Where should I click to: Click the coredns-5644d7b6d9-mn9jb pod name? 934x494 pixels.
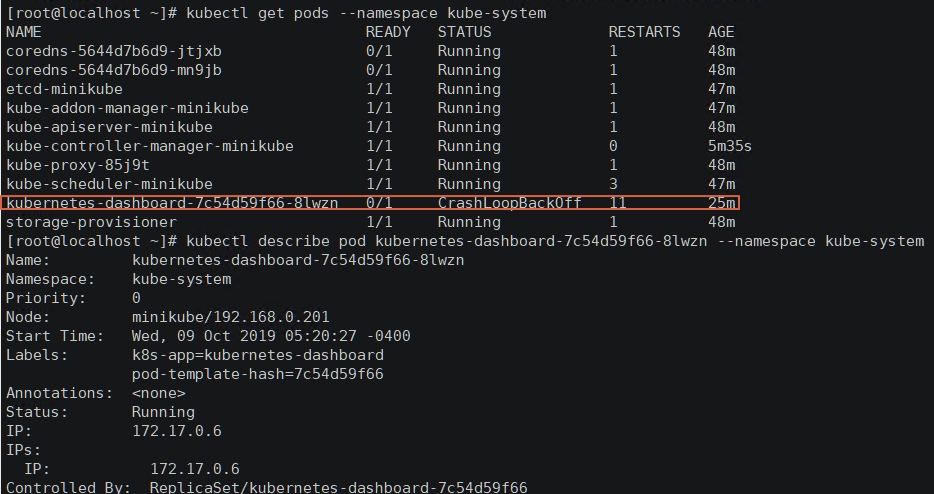[x=114, y=70]
